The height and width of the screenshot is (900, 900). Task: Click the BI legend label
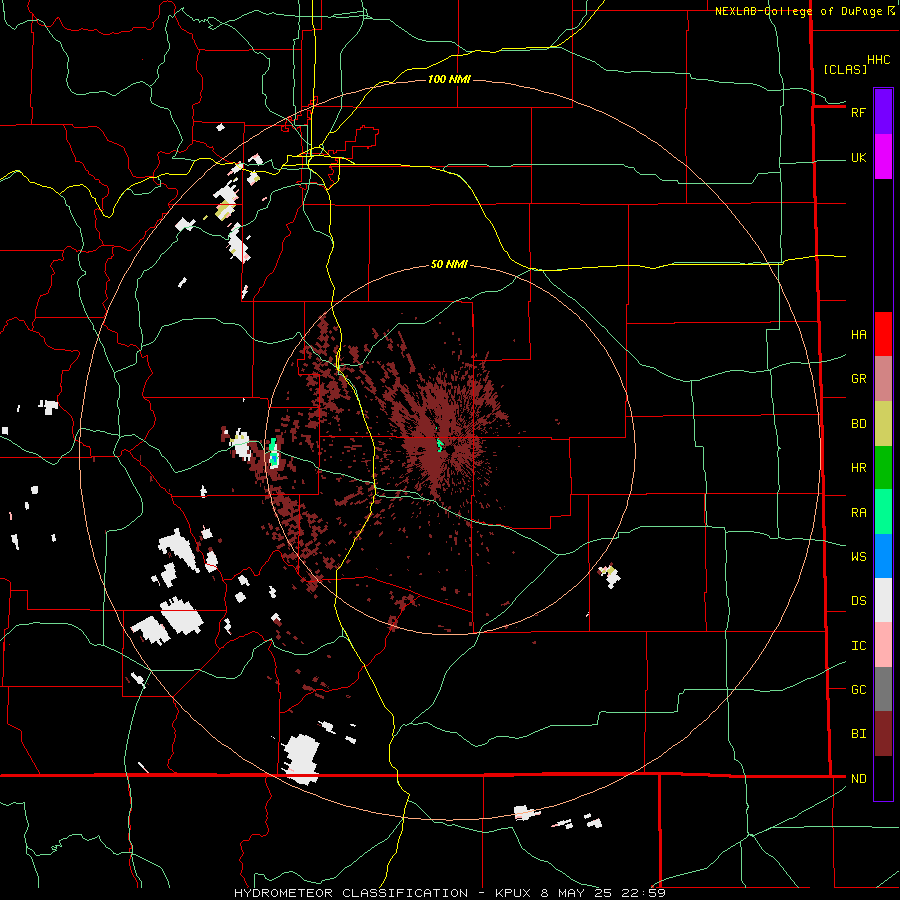click(x=858, y=734)
